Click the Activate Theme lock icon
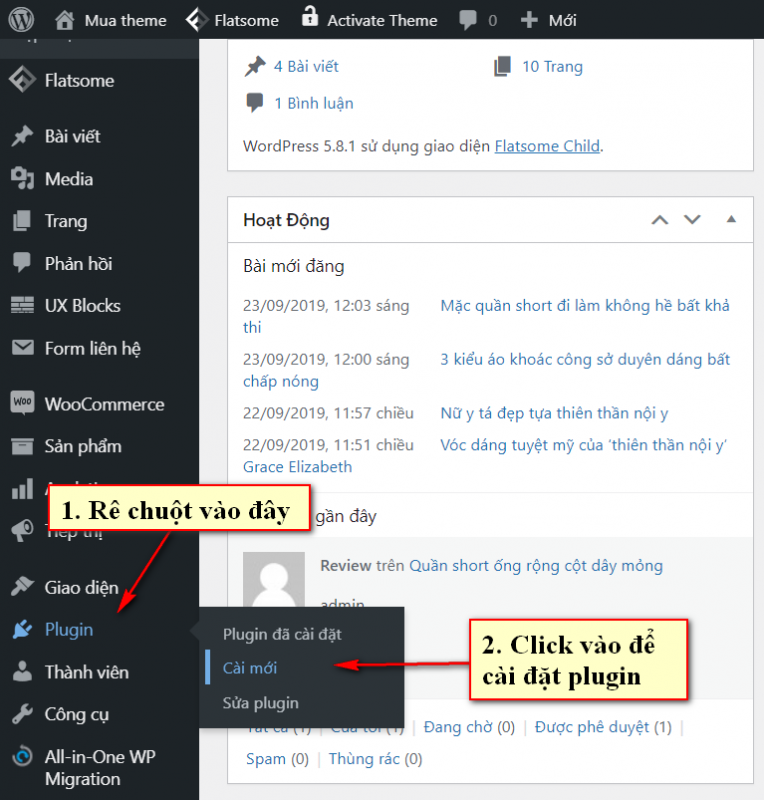This screenshot has width=764, height=800. tap(309, 16)
